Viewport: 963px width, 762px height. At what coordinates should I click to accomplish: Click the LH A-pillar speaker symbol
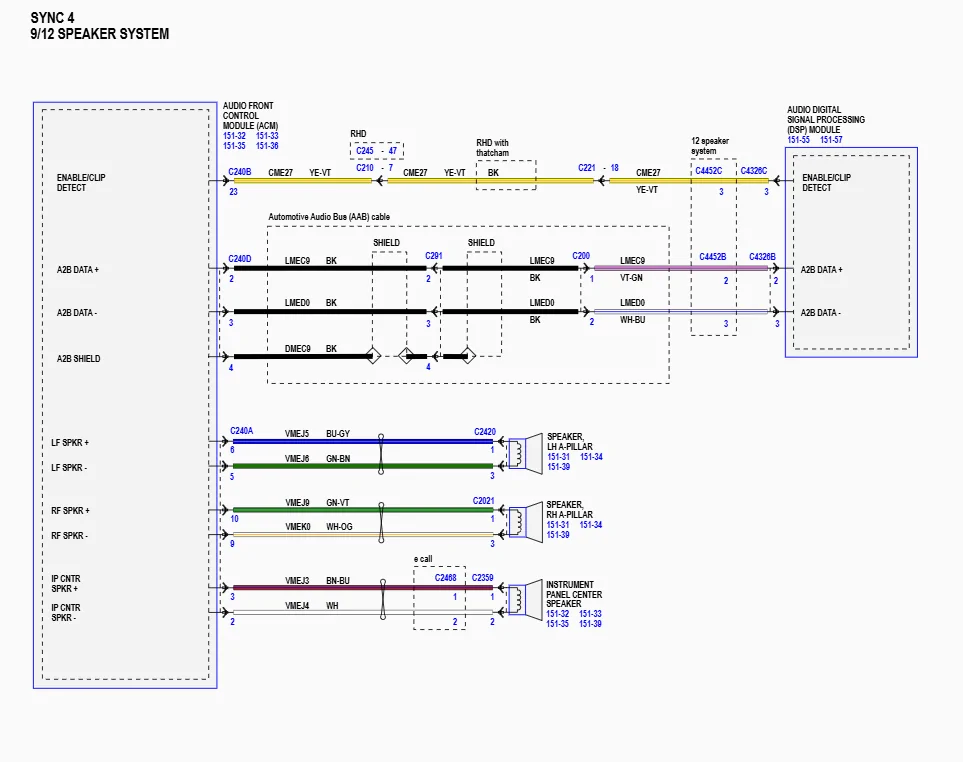525,453
